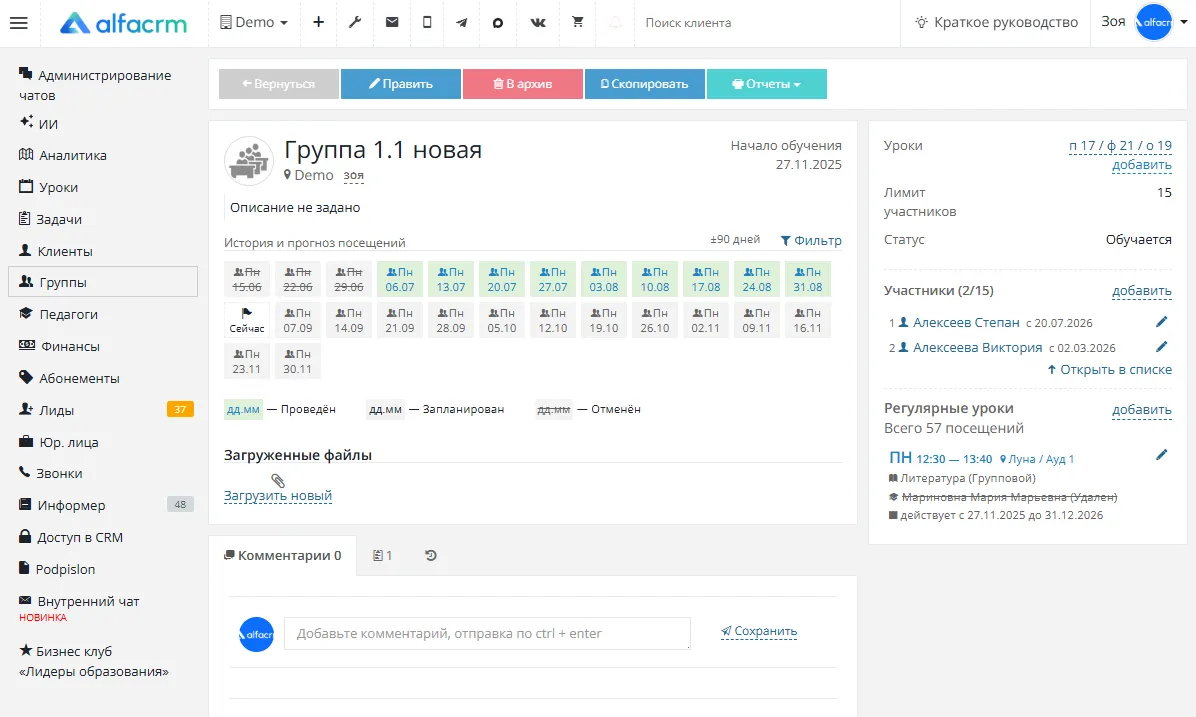This screenshot has height=717, width=1196.
Task: Open the wrench settings icon
Action: [x=355, y=22]
